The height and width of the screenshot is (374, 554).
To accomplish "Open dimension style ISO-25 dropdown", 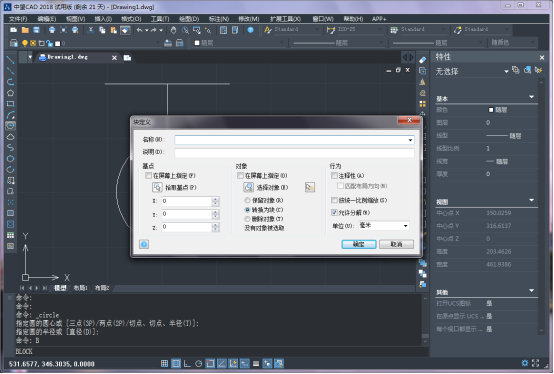I will point(380,30).
